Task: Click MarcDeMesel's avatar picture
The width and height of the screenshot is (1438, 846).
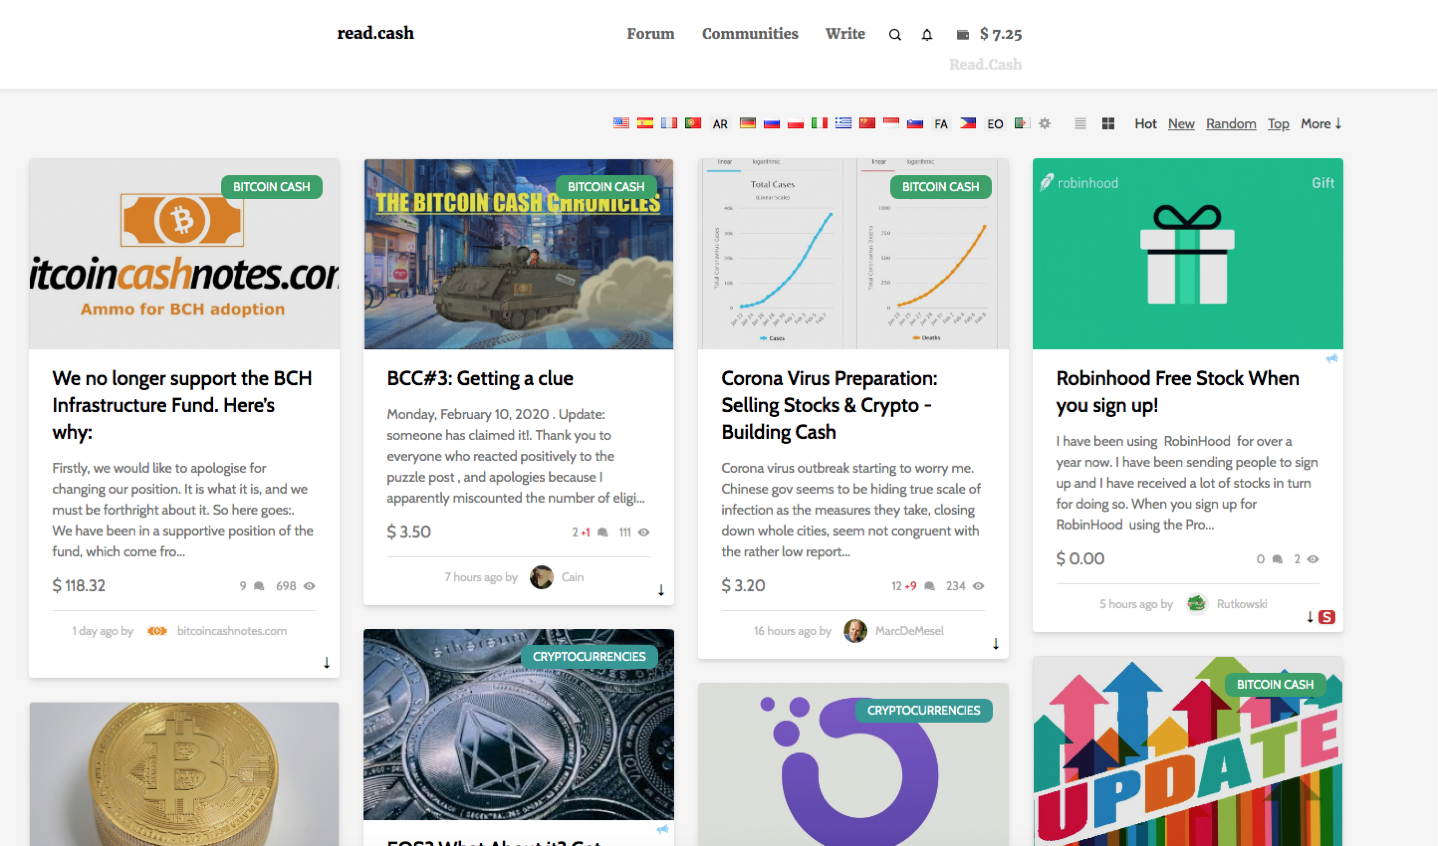Action: click(856, 631)
